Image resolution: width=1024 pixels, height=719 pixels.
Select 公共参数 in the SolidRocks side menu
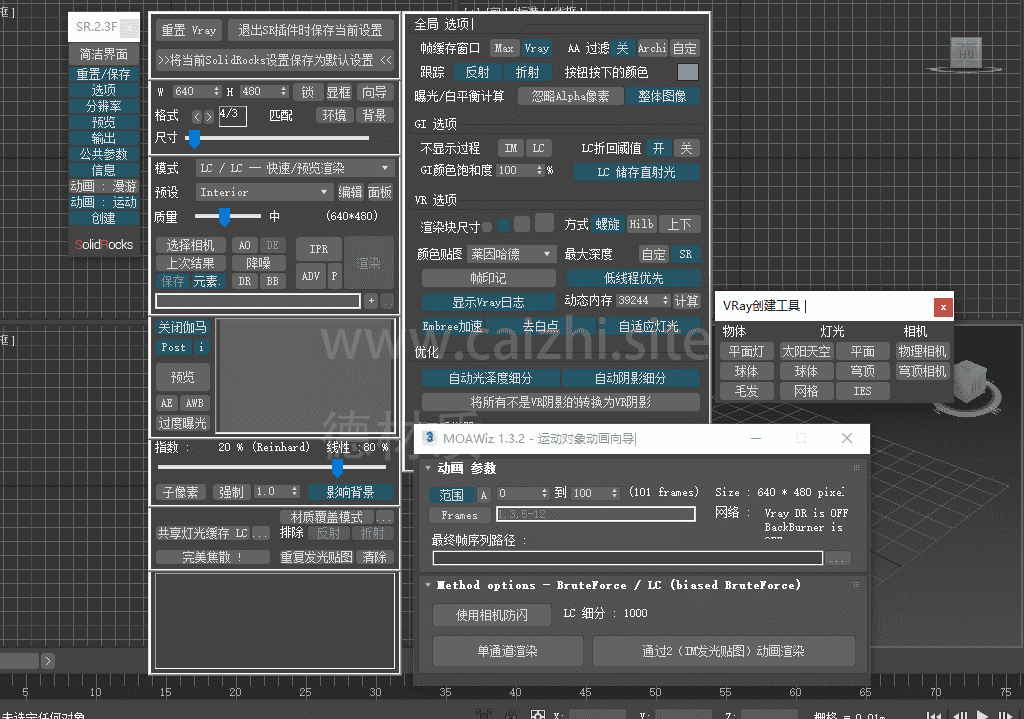tap(103, 154)
